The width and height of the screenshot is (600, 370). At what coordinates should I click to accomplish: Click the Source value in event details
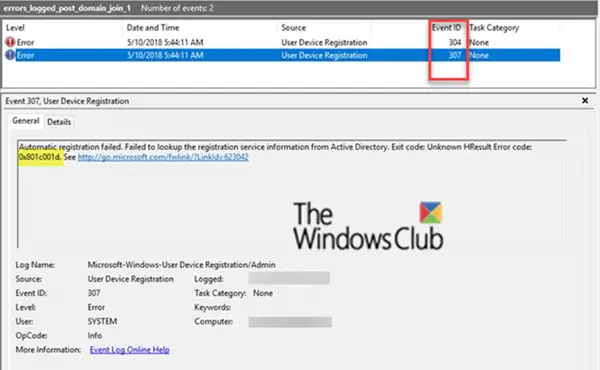tap(130, 279)
